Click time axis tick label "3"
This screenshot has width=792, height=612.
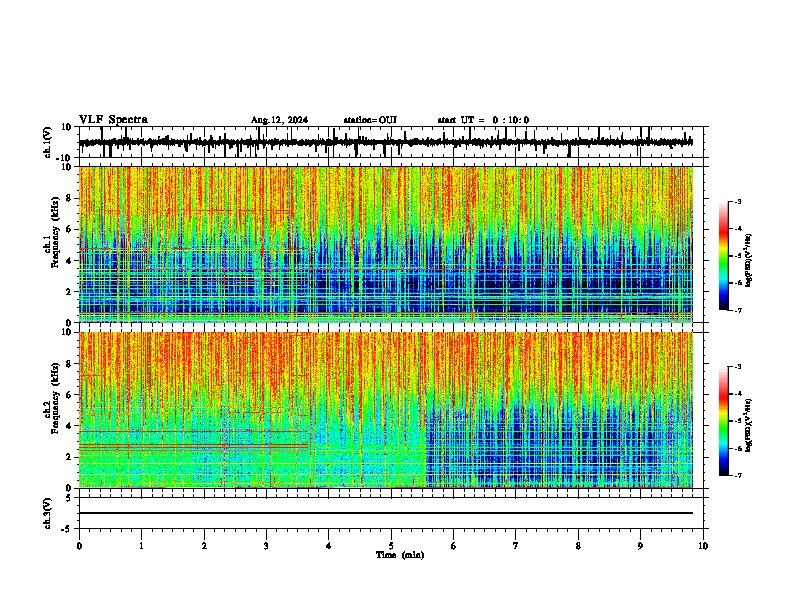click(266, 546)
